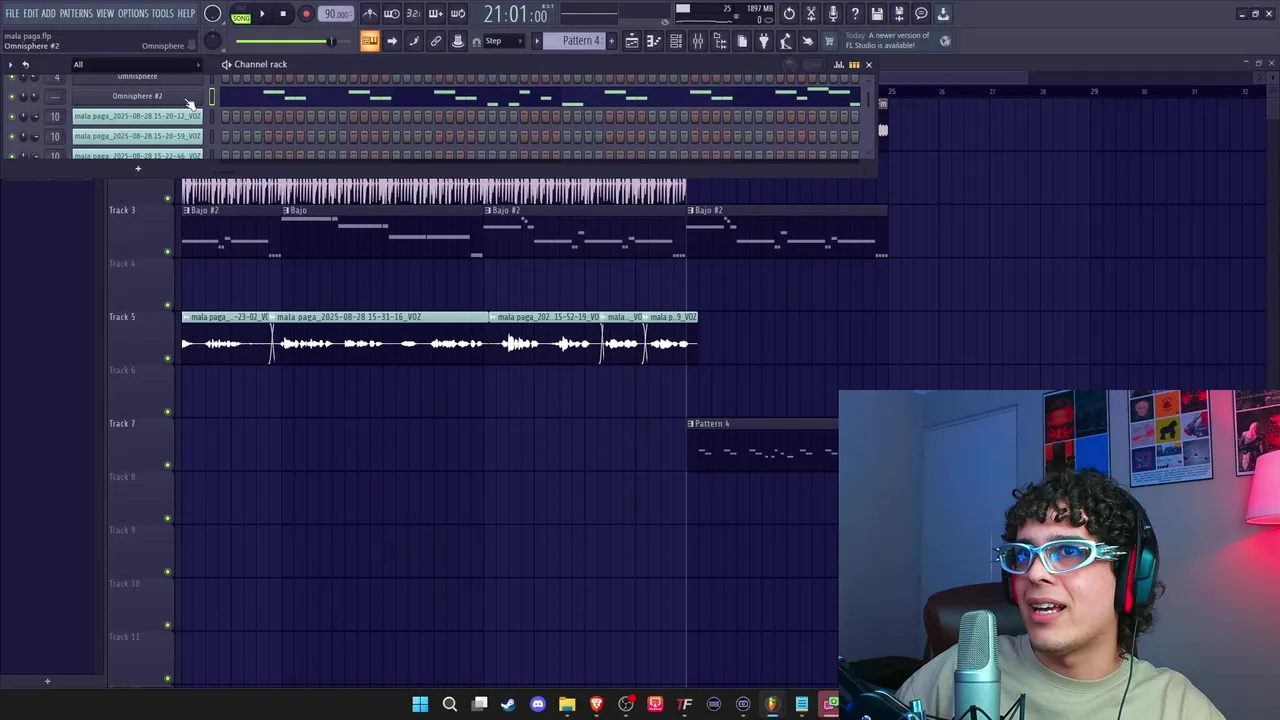Screen dimensions: 1280x720
Task: Open the VIEW menu
Action: [105, 14]
